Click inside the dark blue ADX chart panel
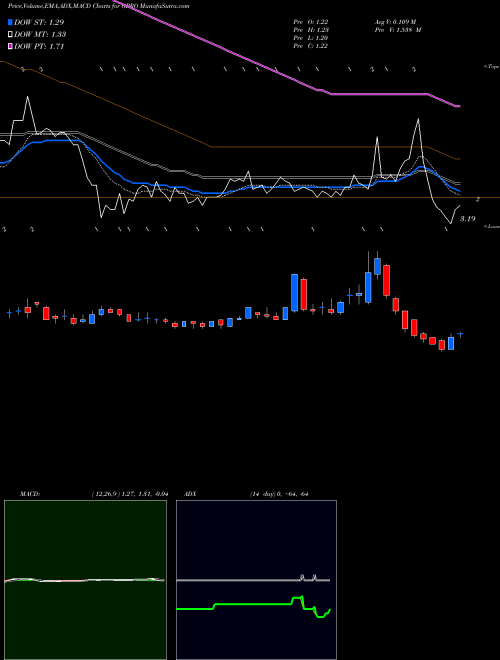The width and height of the screenshot is (500, 660). (x=256, y=580)
